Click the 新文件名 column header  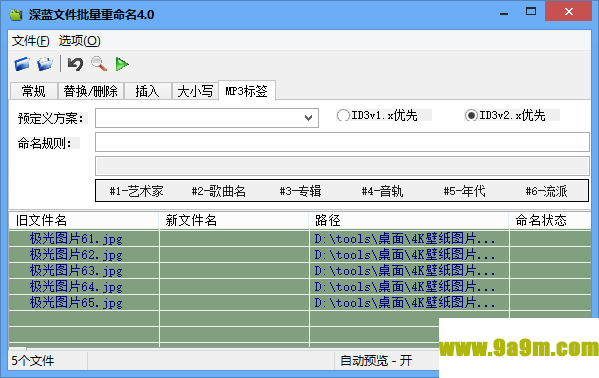pyautogui.click(x=234, y=220)
